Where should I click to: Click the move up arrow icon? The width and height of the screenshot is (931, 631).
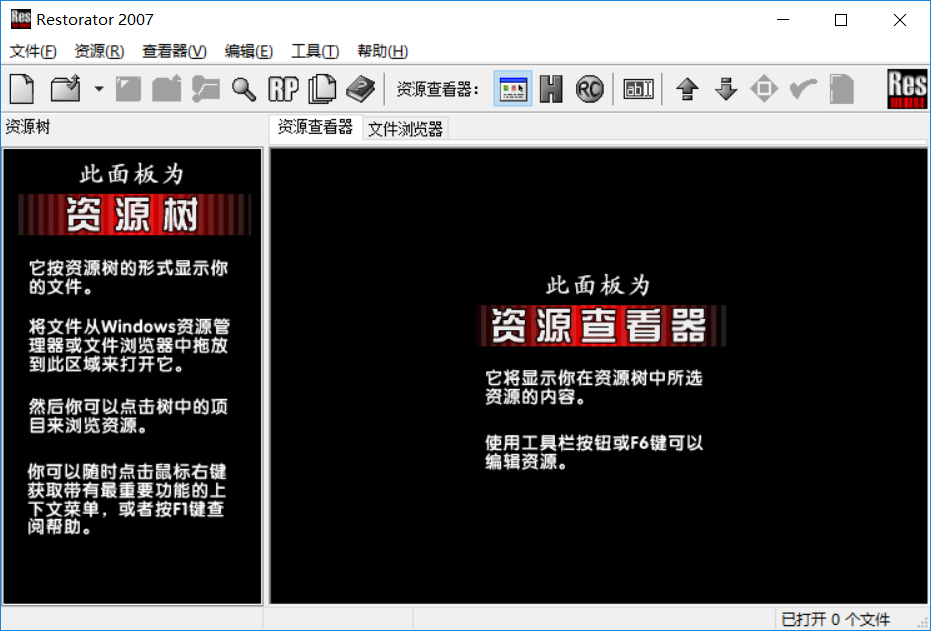pos(687,89)
